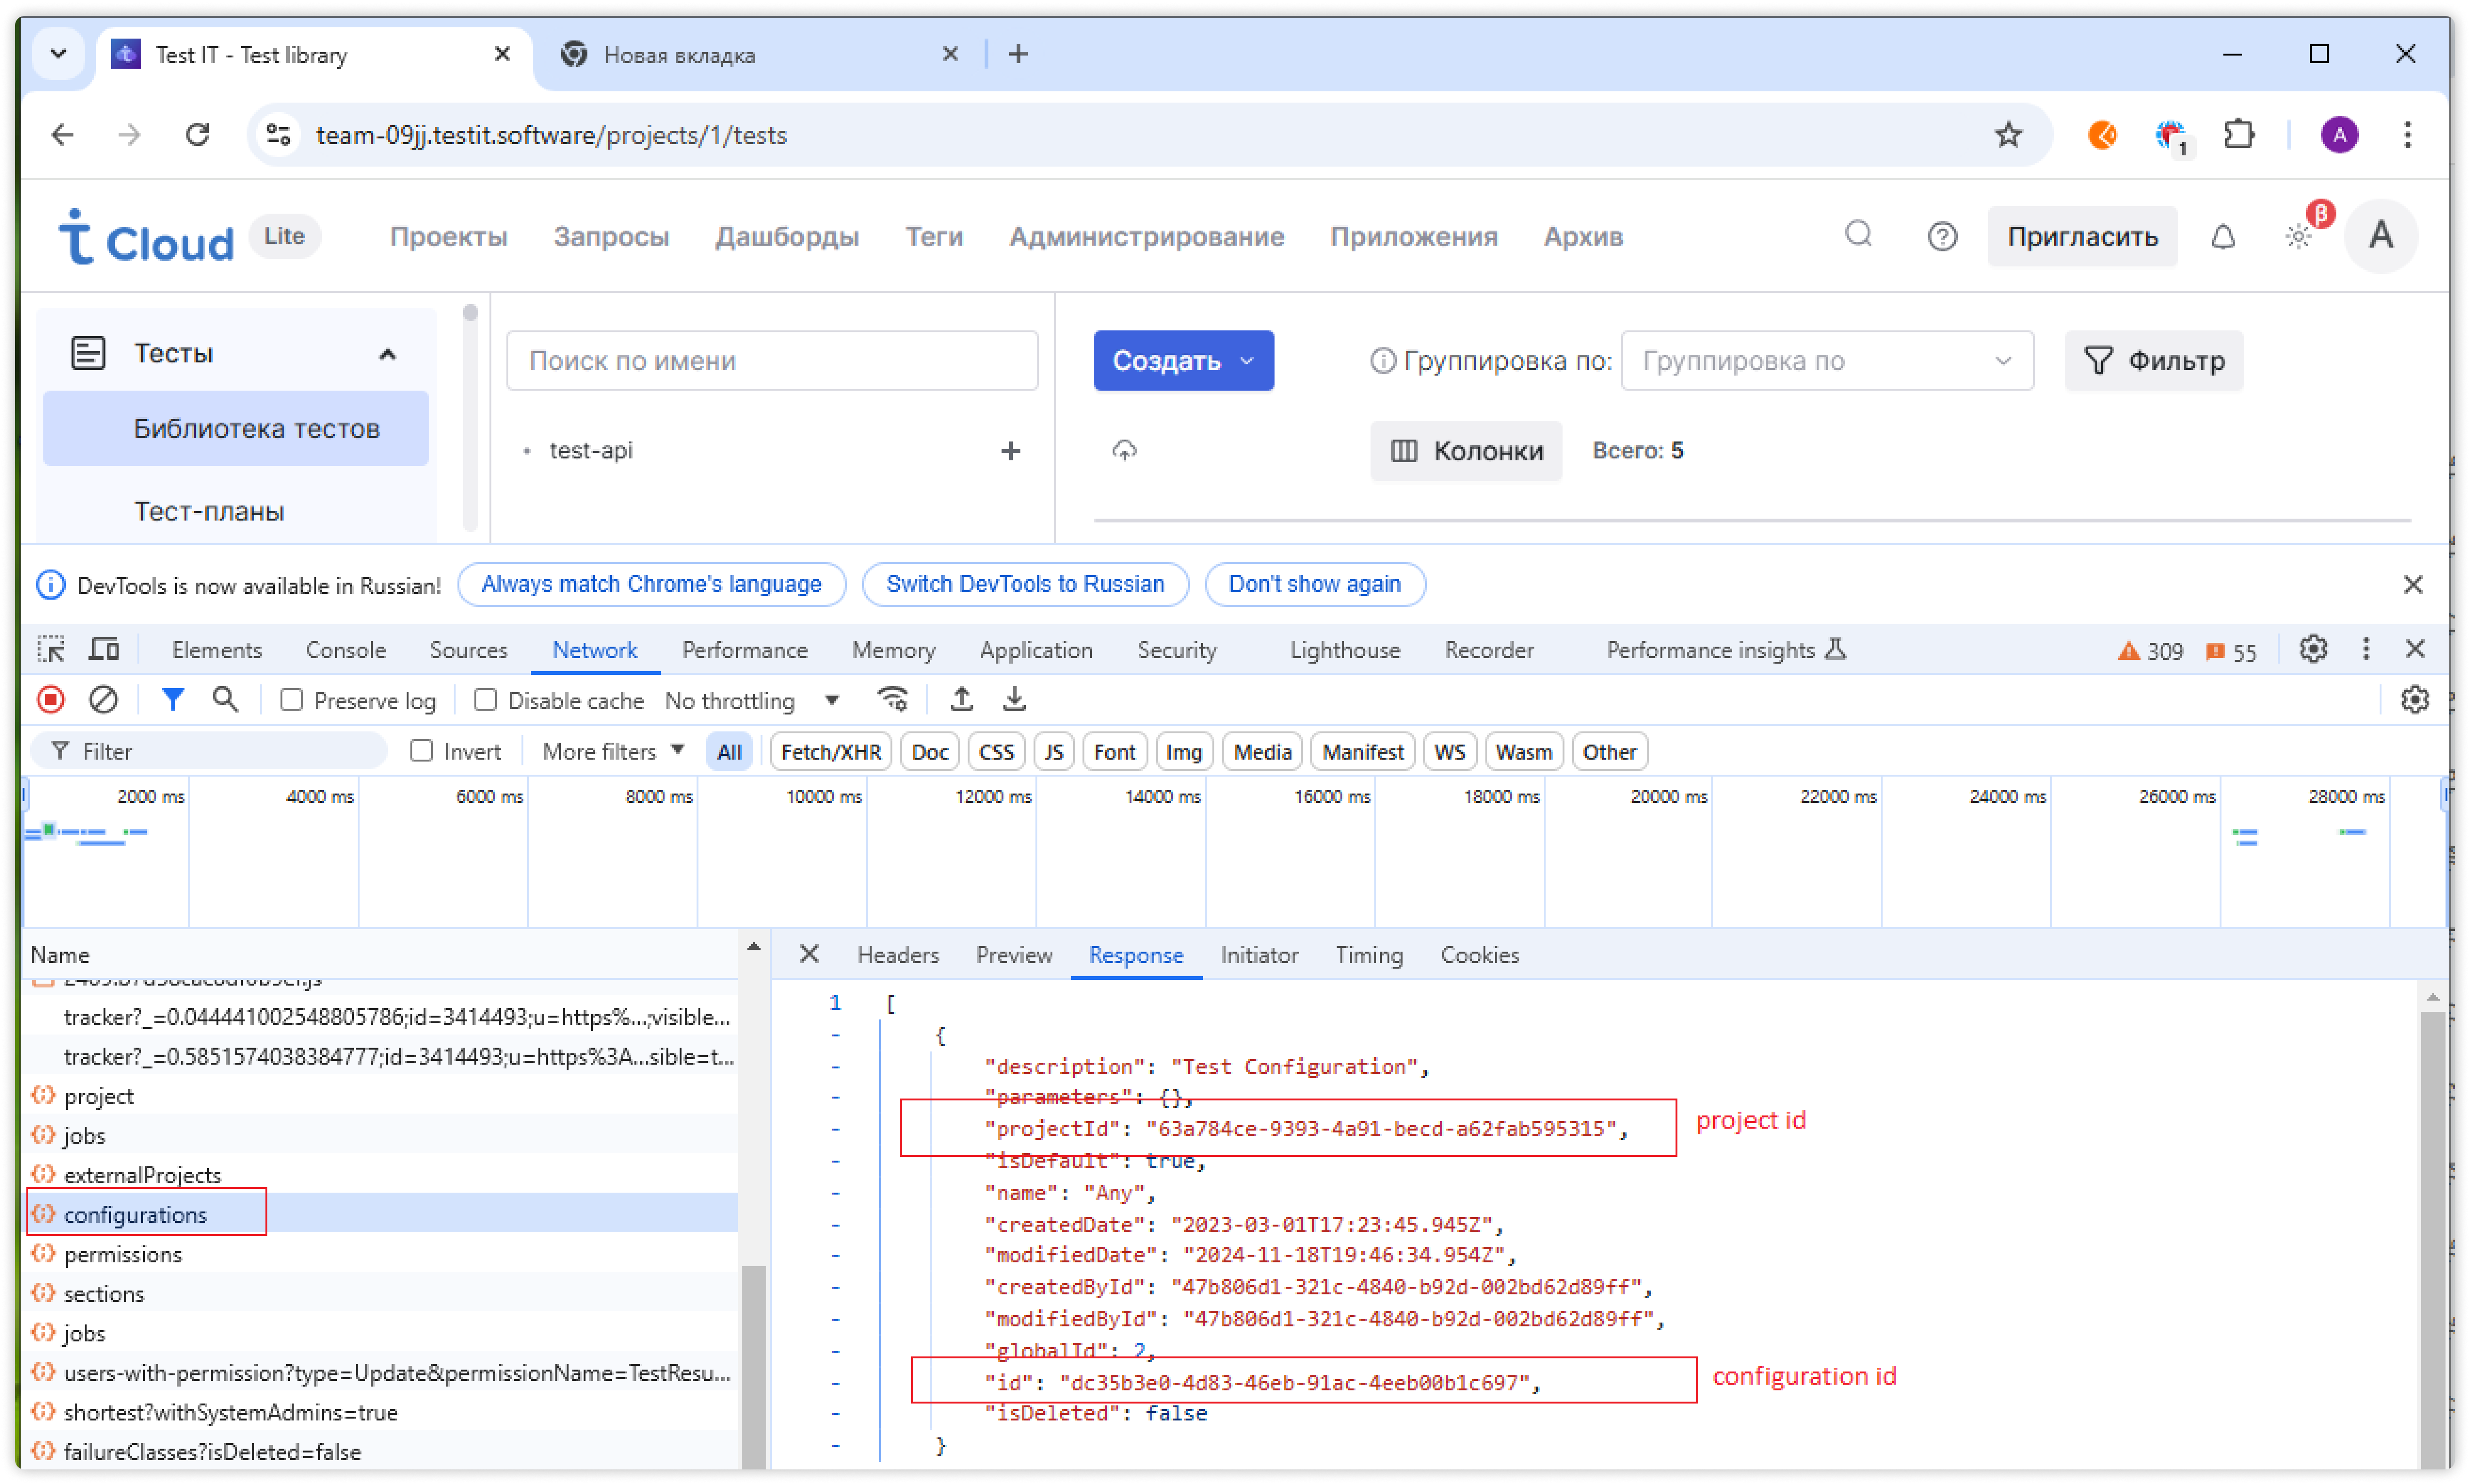Click the browser back arrow
This screenshot has height=1484, width=2470.
pyautogui.click(x=62, y=135)
